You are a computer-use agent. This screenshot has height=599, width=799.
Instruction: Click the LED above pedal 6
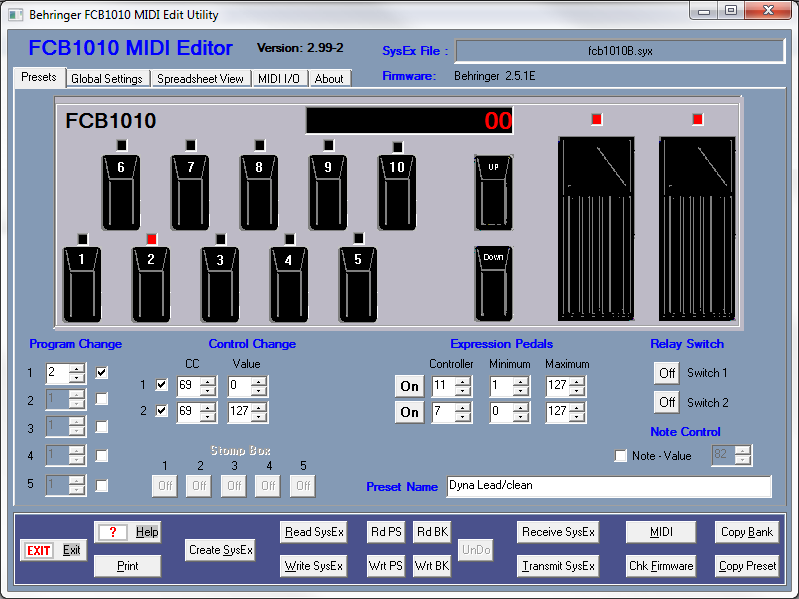pos(122,146)
